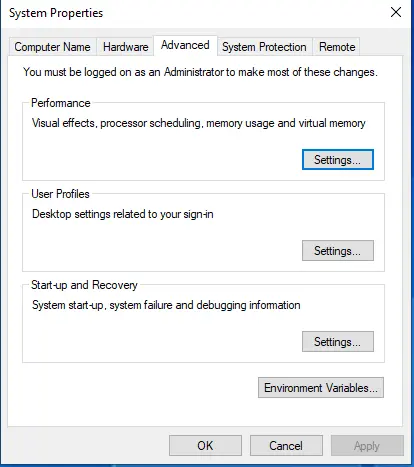Click the Performance group label
Image resolution: width=414 pixels, height=467 pixels.
click(x=61, y=103)
